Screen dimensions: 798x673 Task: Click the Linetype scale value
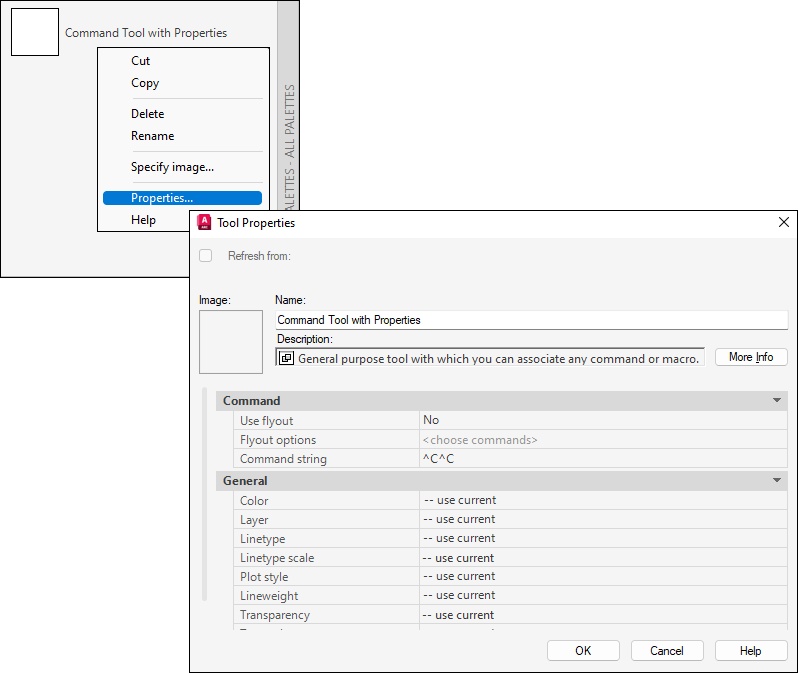coord(603,557)
